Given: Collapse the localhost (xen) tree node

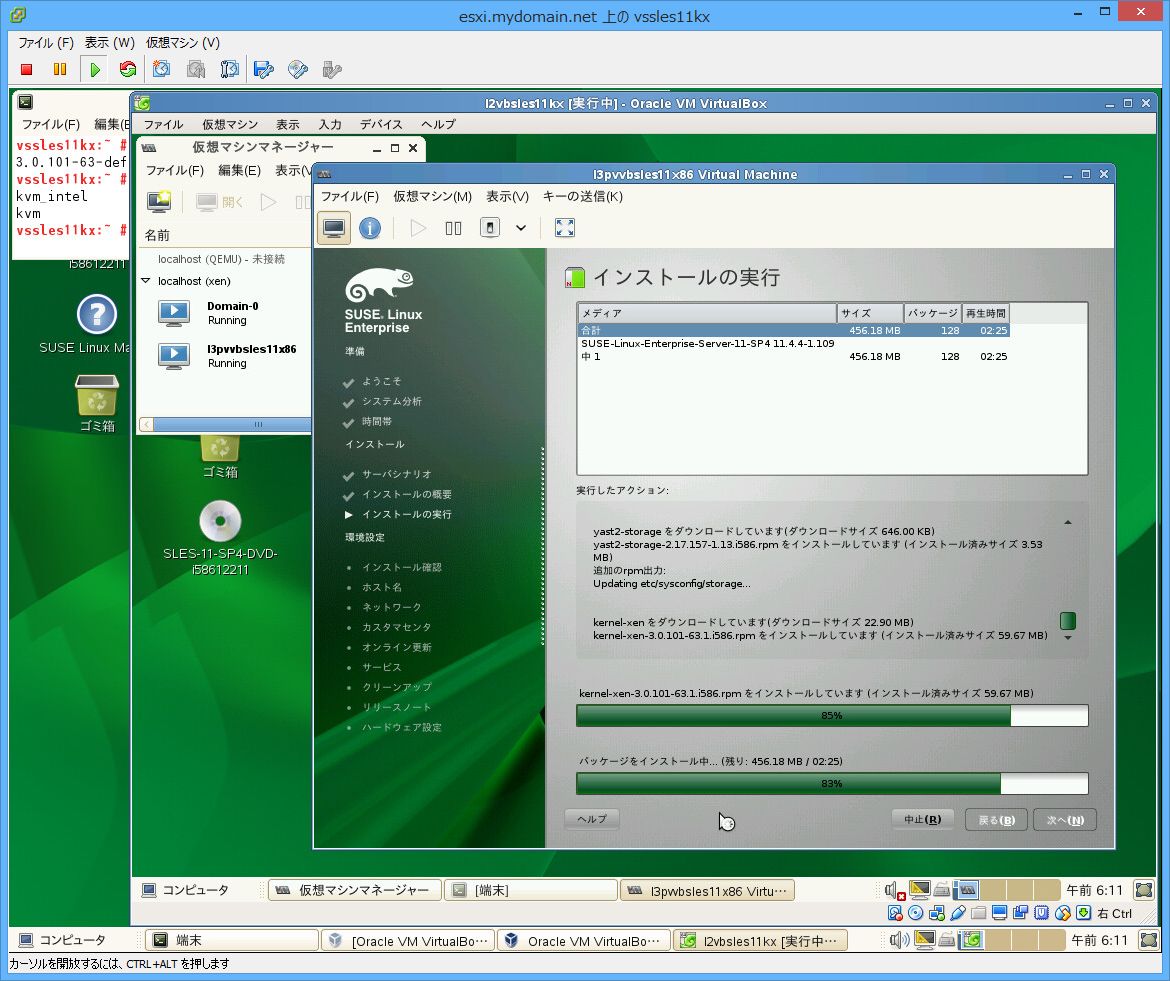Looking at the screenshot, I should click(146, 281).
